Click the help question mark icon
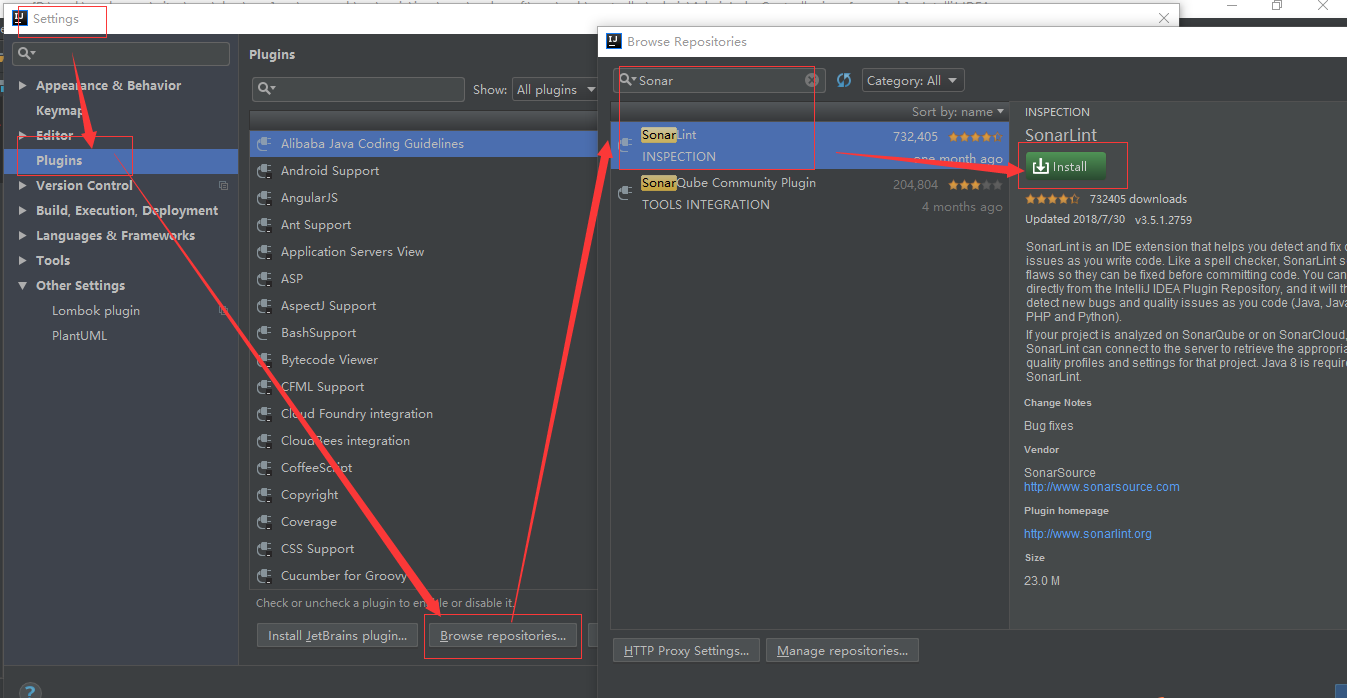 point(30,691)
